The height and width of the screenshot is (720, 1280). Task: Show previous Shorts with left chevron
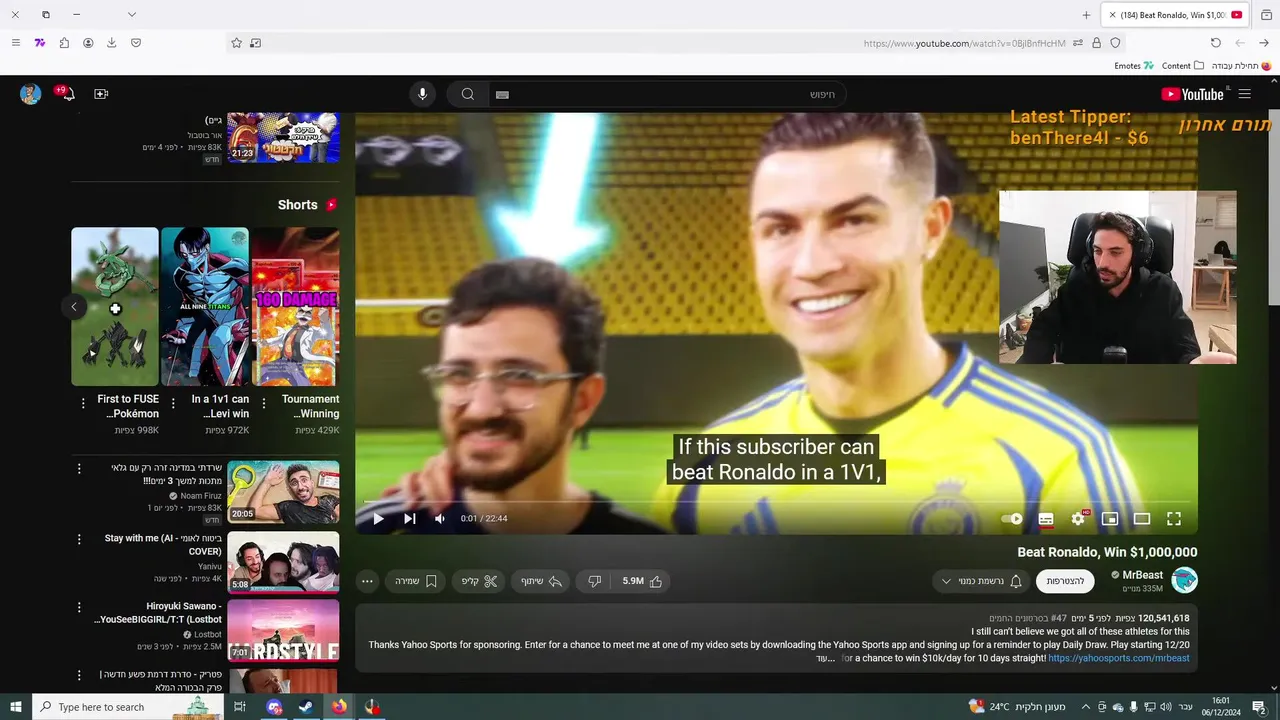click(x=74, y=307)
